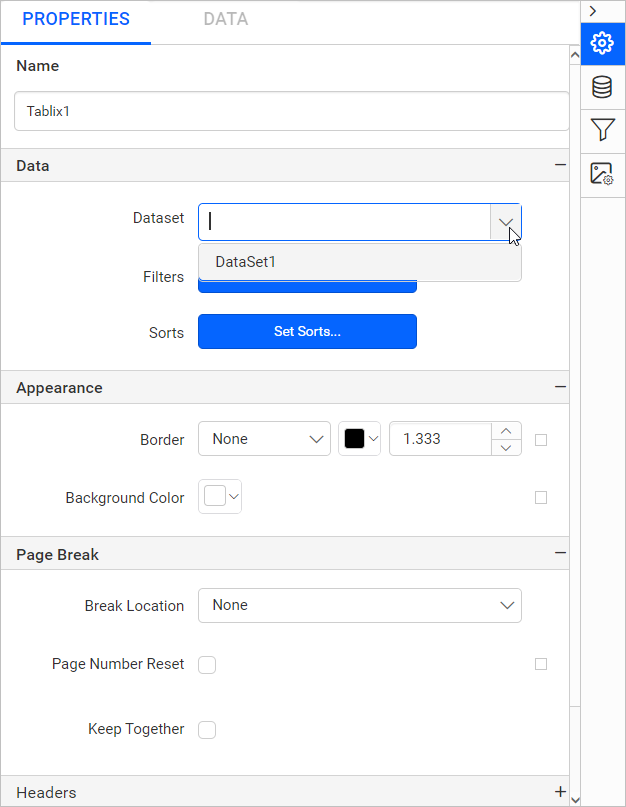Image resolution: width=626 pixels, height=807 pixels.
Task: Switch to the DATA tab
Action: tap(225, 20)
